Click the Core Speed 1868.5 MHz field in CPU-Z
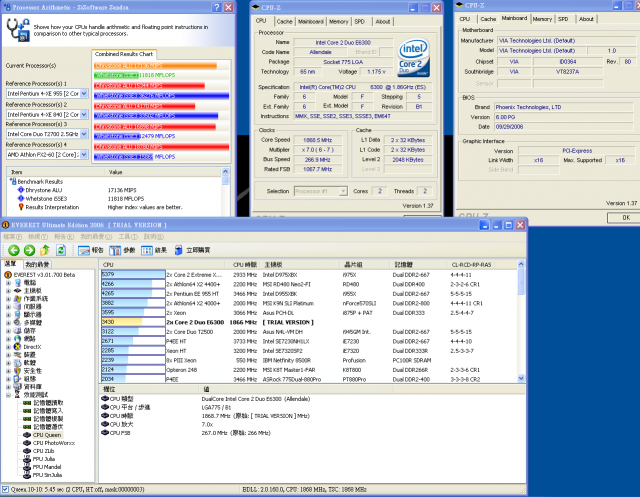 coord(318,140)
